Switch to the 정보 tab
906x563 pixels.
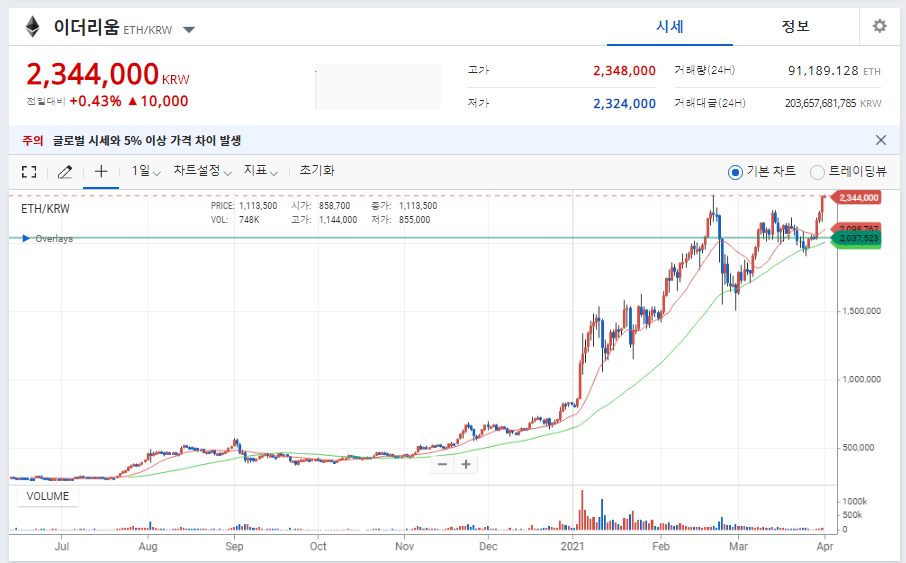pos(796,27)
